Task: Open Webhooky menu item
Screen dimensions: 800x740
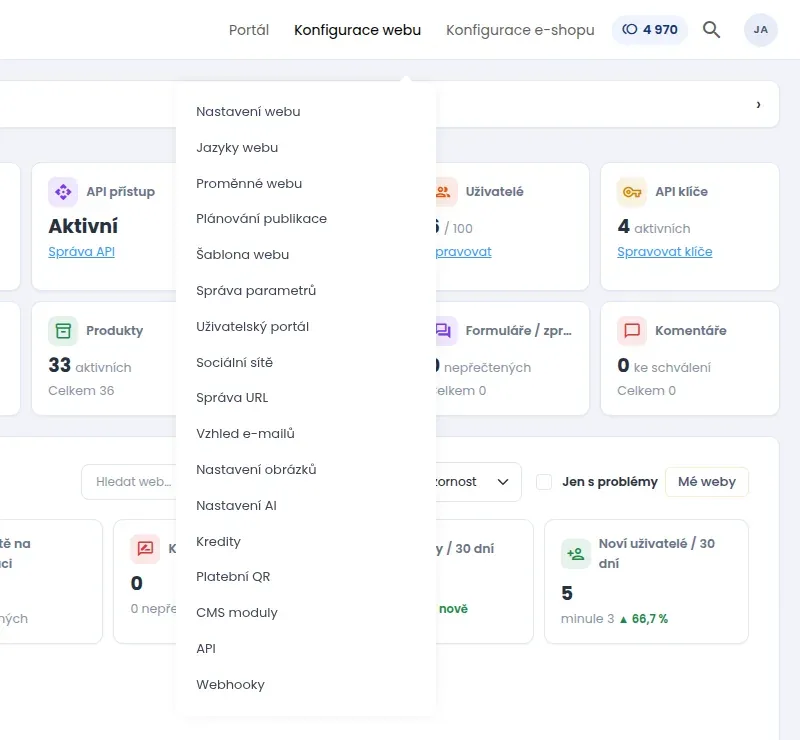Action: coord(230,684)
